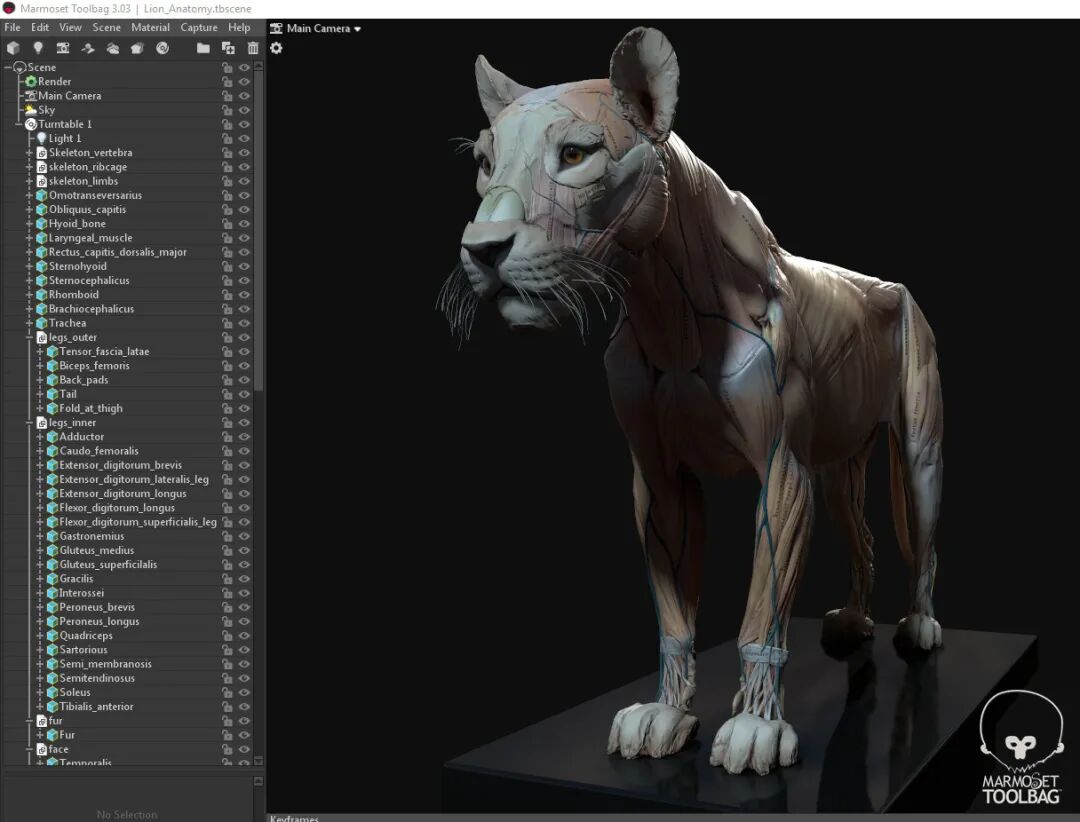Collapse the Turntable 1 node
The height and width of the screenshot is (822, 1080).
pos(19,124)
